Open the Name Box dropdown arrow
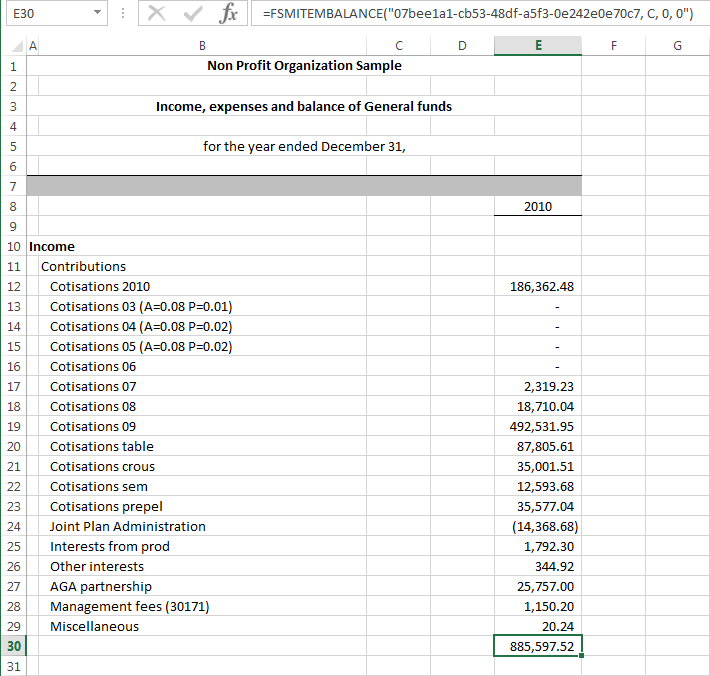This screenshot has width=710, height=676. tap(97, 14)
